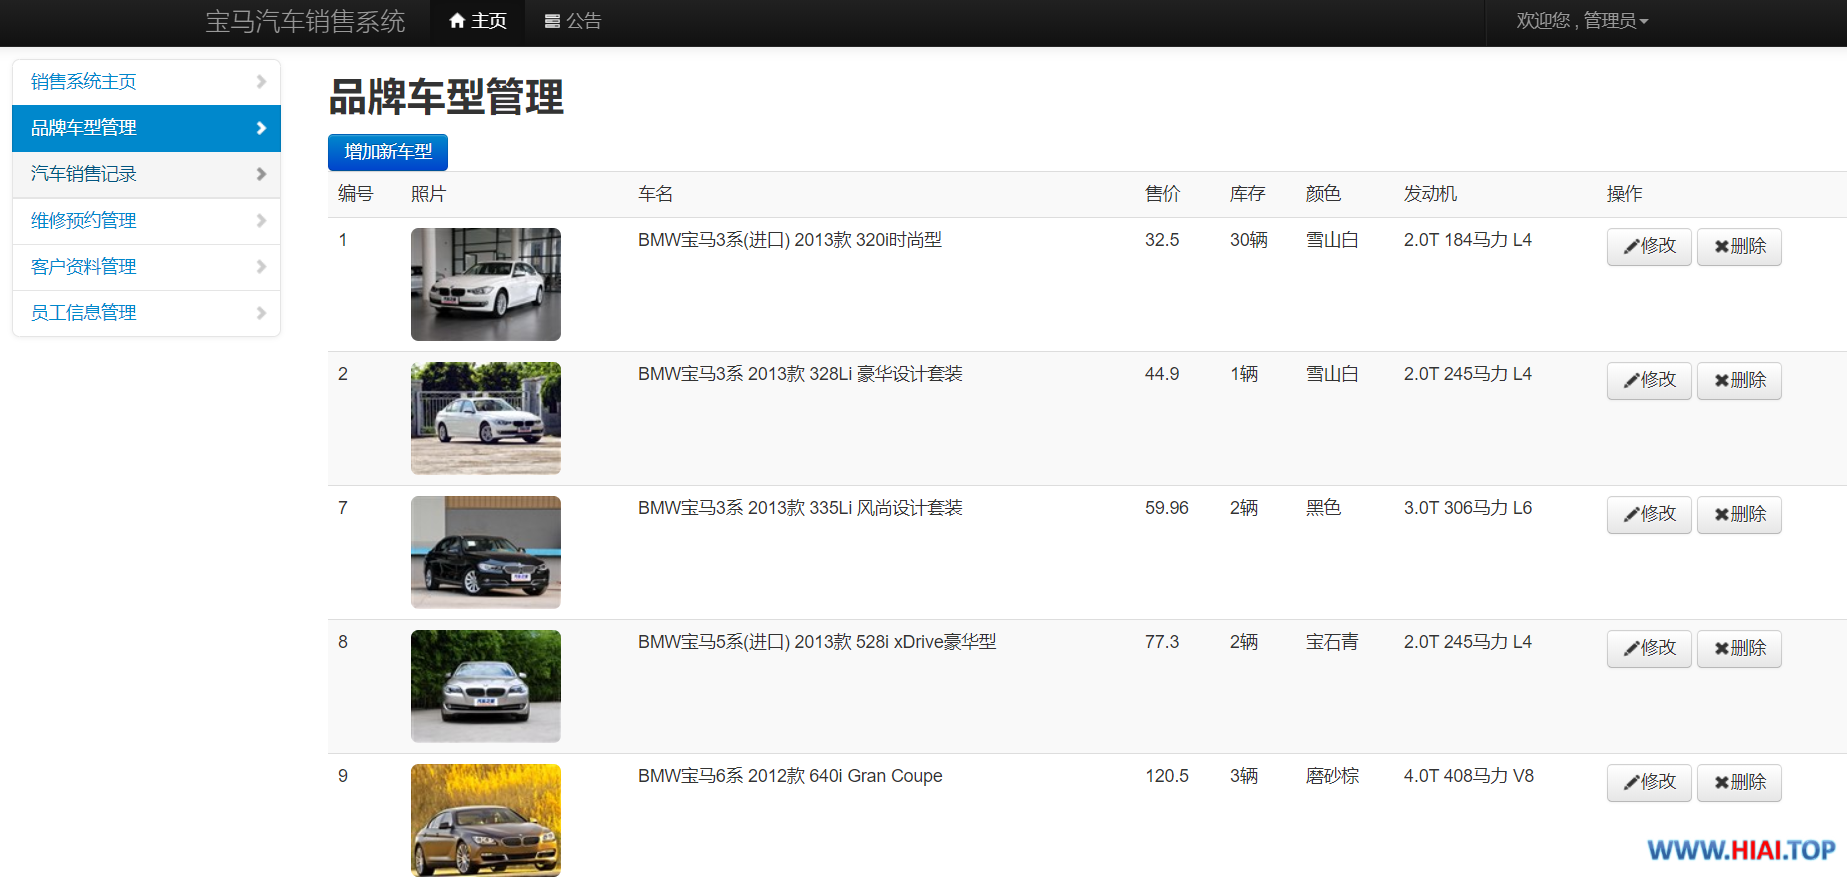The height and width of the screenshot is (883, 1847).
Task: Click the 宝马汽车销售系统 brand title
Action: (x=305, y=21)
